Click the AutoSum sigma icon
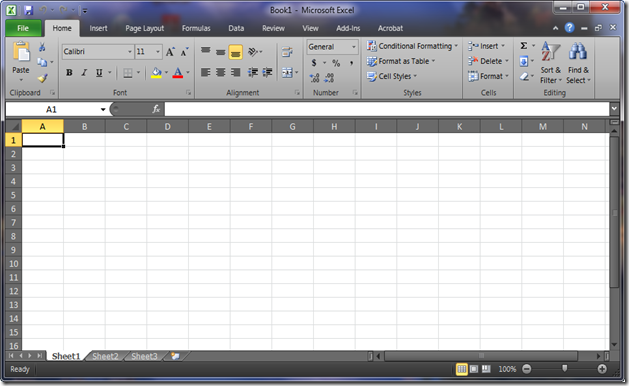The width and height of the screenshot is (629, 386). point(523,46)
